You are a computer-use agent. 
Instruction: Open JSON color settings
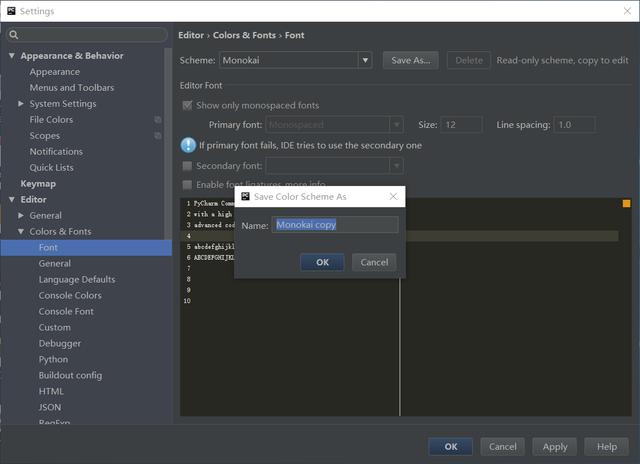(50, 407)
